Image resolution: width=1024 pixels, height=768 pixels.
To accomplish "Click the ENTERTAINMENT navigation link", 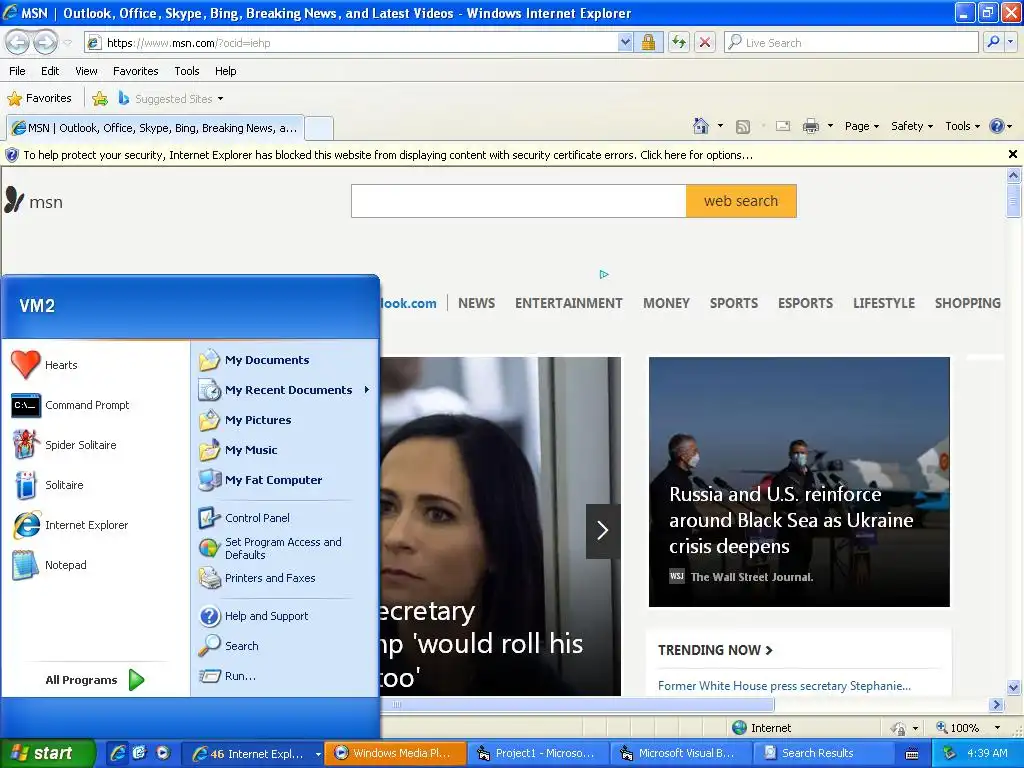I will 568,304.
